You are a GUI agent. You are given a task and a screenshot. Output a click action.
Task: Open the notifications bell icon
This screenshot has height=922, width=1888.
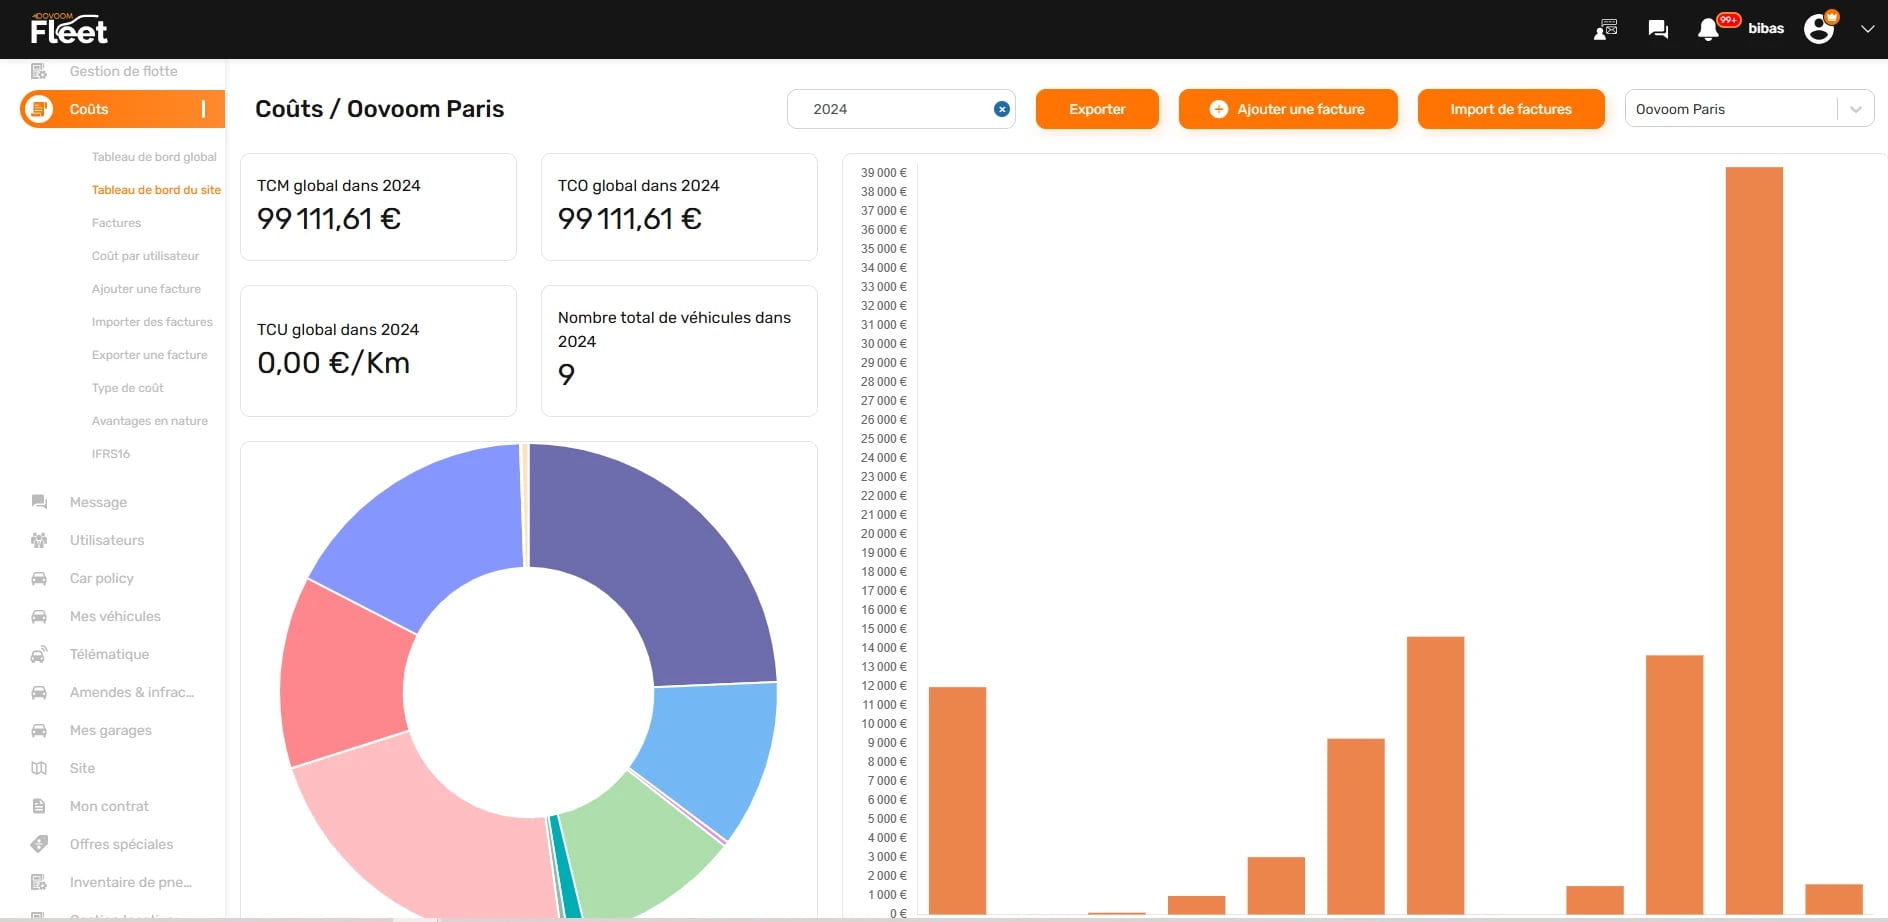point(1708,30)
